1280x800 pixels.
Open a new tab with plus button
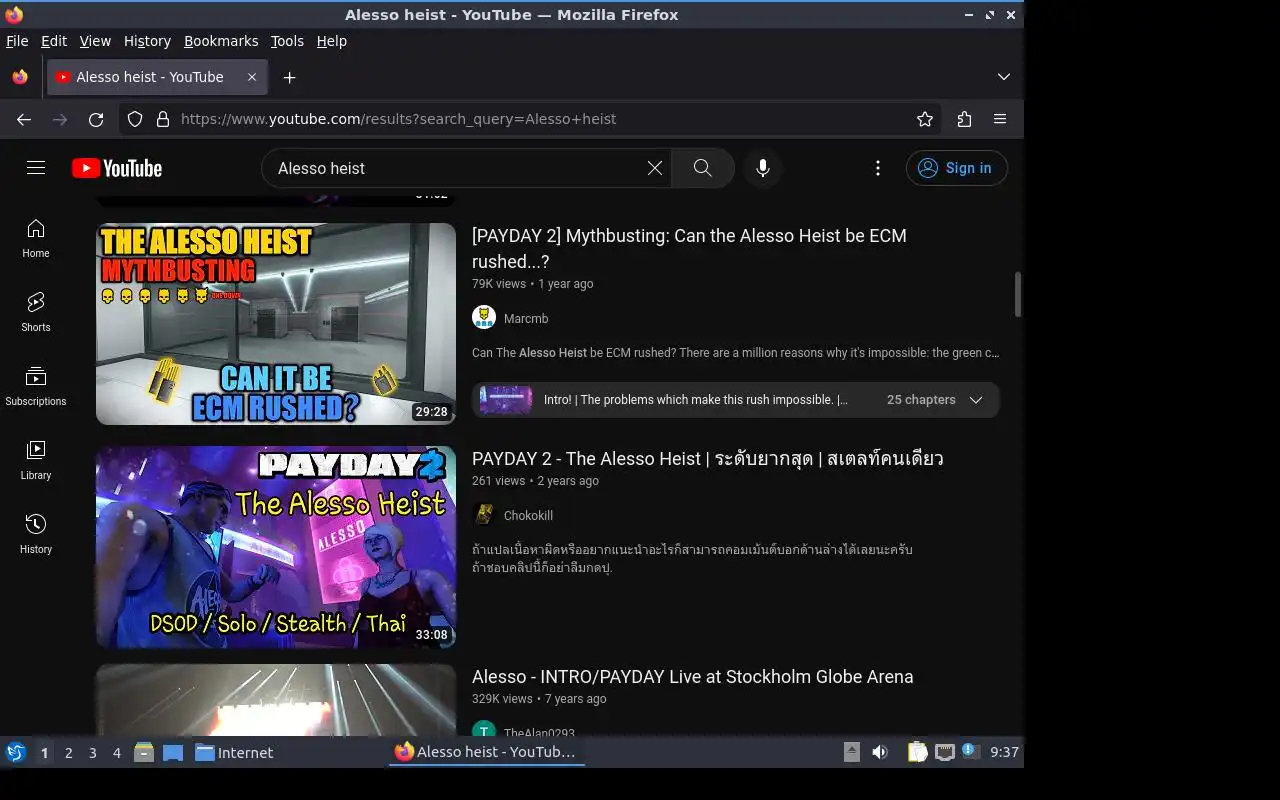289,77
